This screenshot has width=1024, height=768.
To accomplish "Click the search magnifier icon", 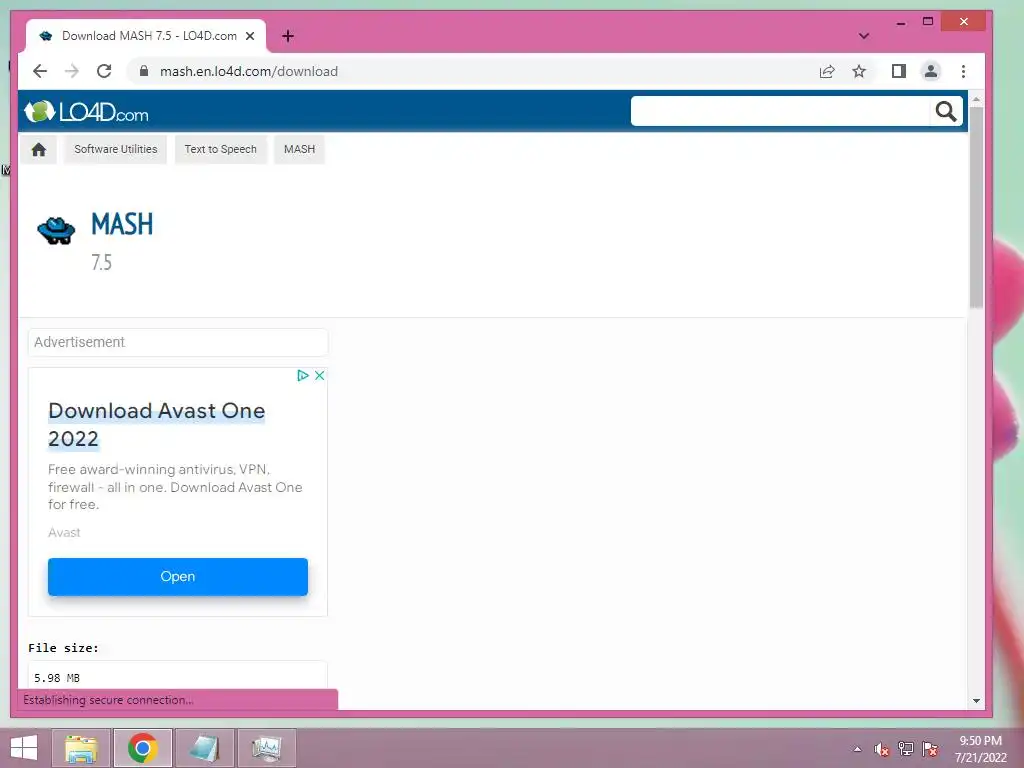I will tap(946, 112).
